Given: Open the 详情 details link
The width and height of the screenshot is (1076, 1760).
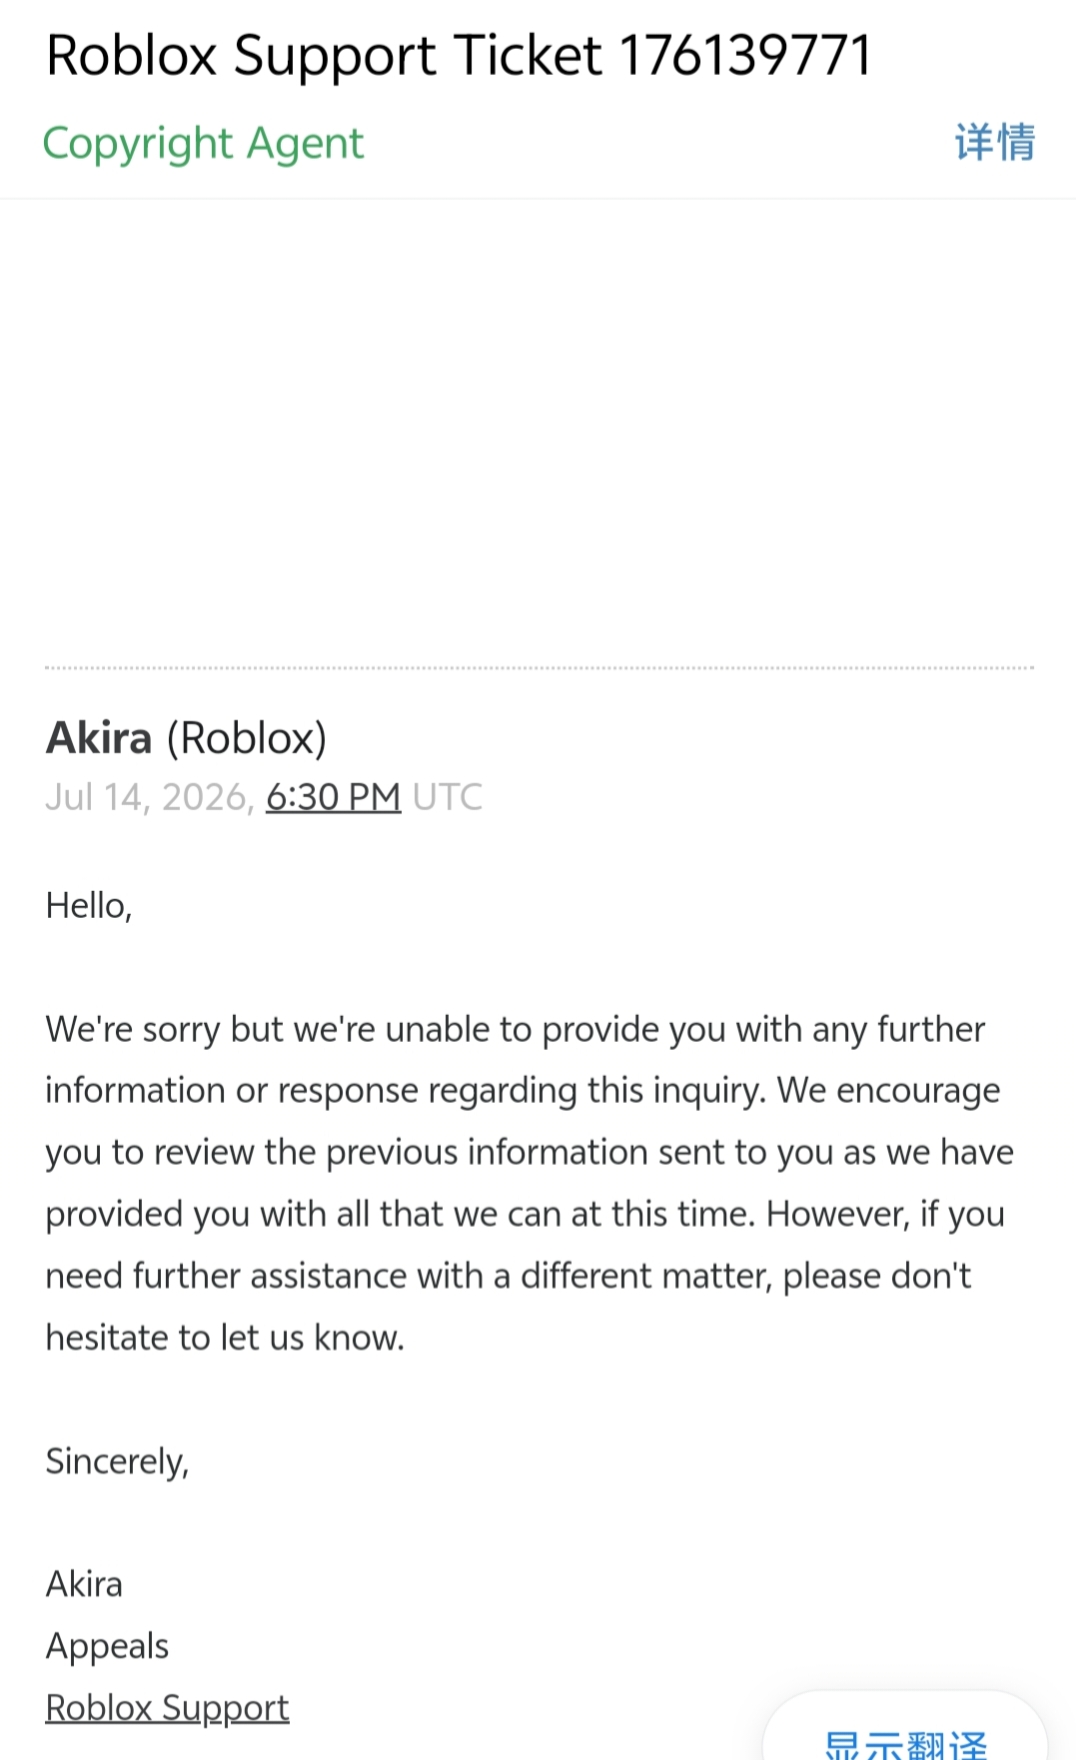Looking at the screenshot, I should [x=994, y=142].
